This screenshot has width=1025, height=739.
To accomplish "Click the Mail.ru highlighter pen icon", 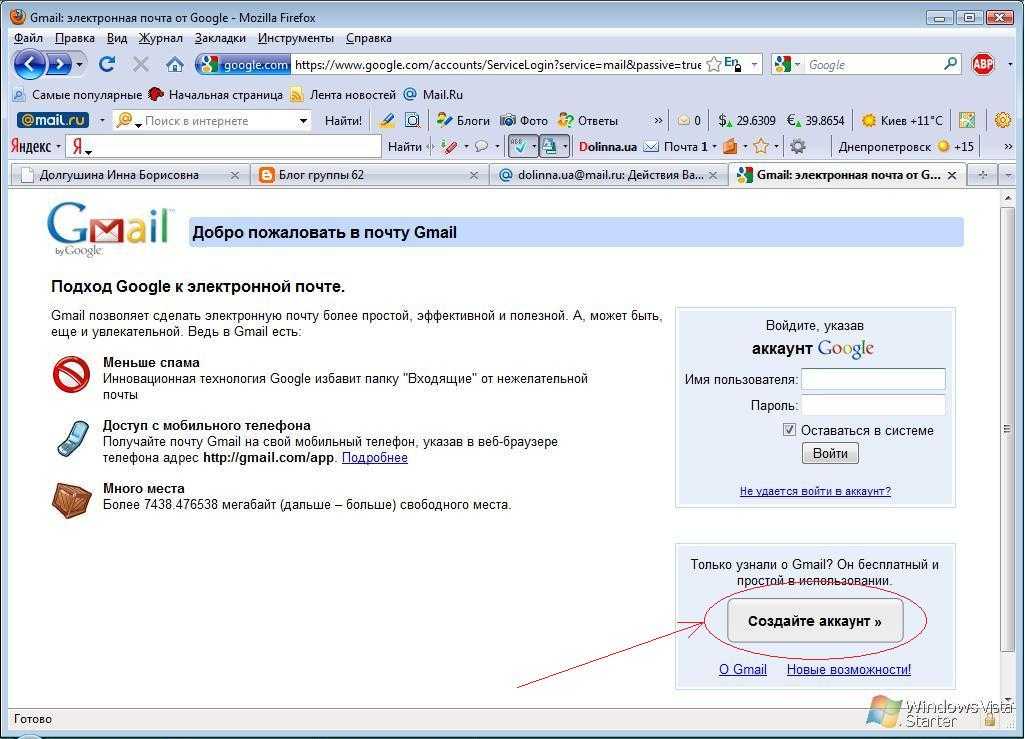I will (387, 120).
